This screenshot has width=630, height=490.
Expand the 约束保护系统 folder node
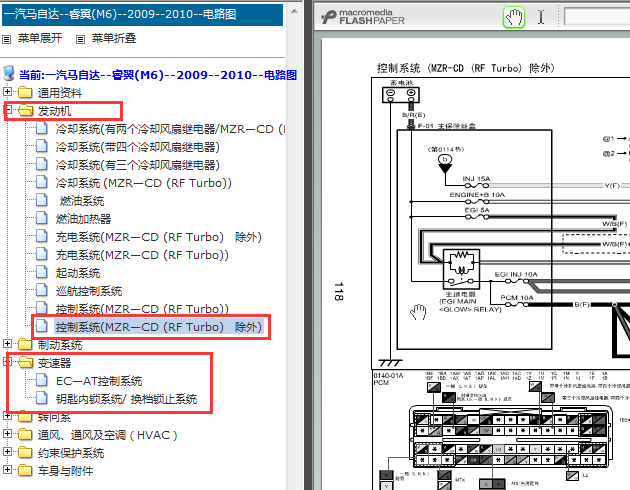[7, 451]
